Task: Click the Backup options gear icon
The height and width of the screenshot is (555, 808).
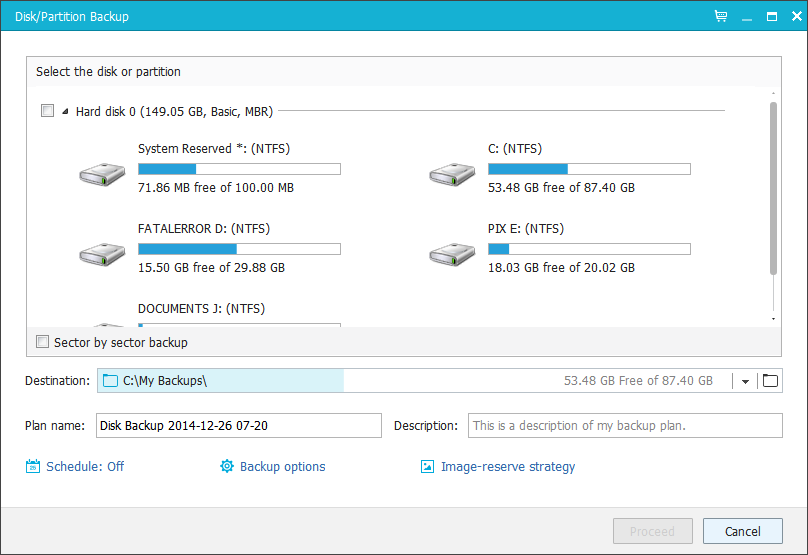Action: point(227,467)
